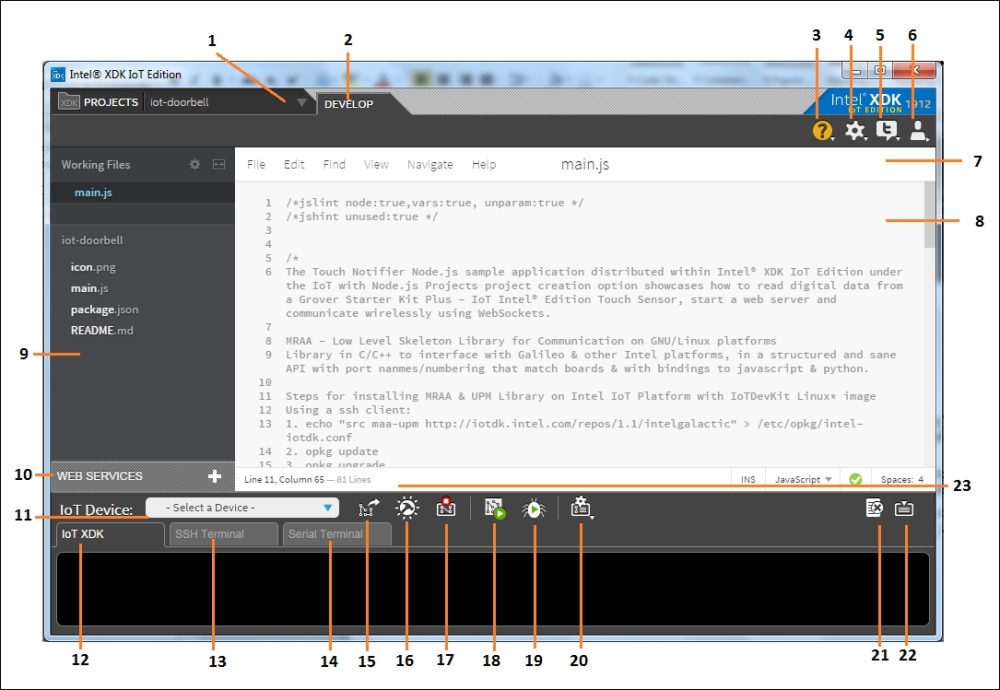
Task: Click the 'Using a ssh client:' code line
Action: pyautogui.click(x=348, y=410)
